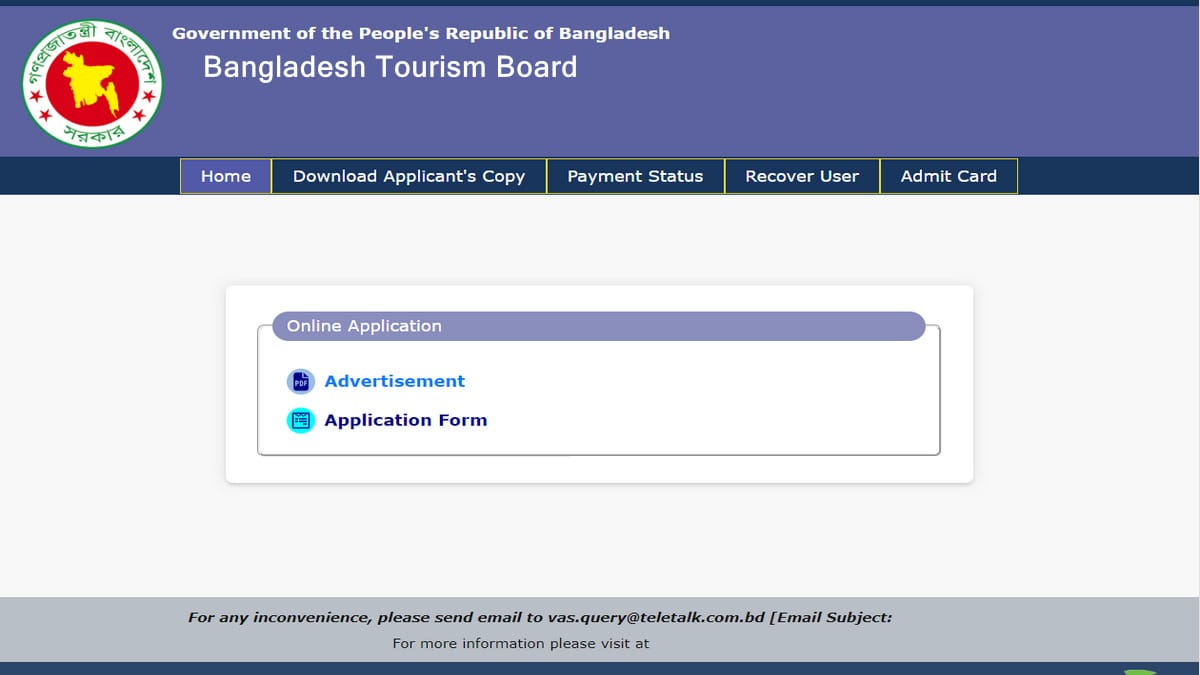1200x675 pixels.
Task: Click the green logo in the footer corner
Action: tap(1140, 672)
